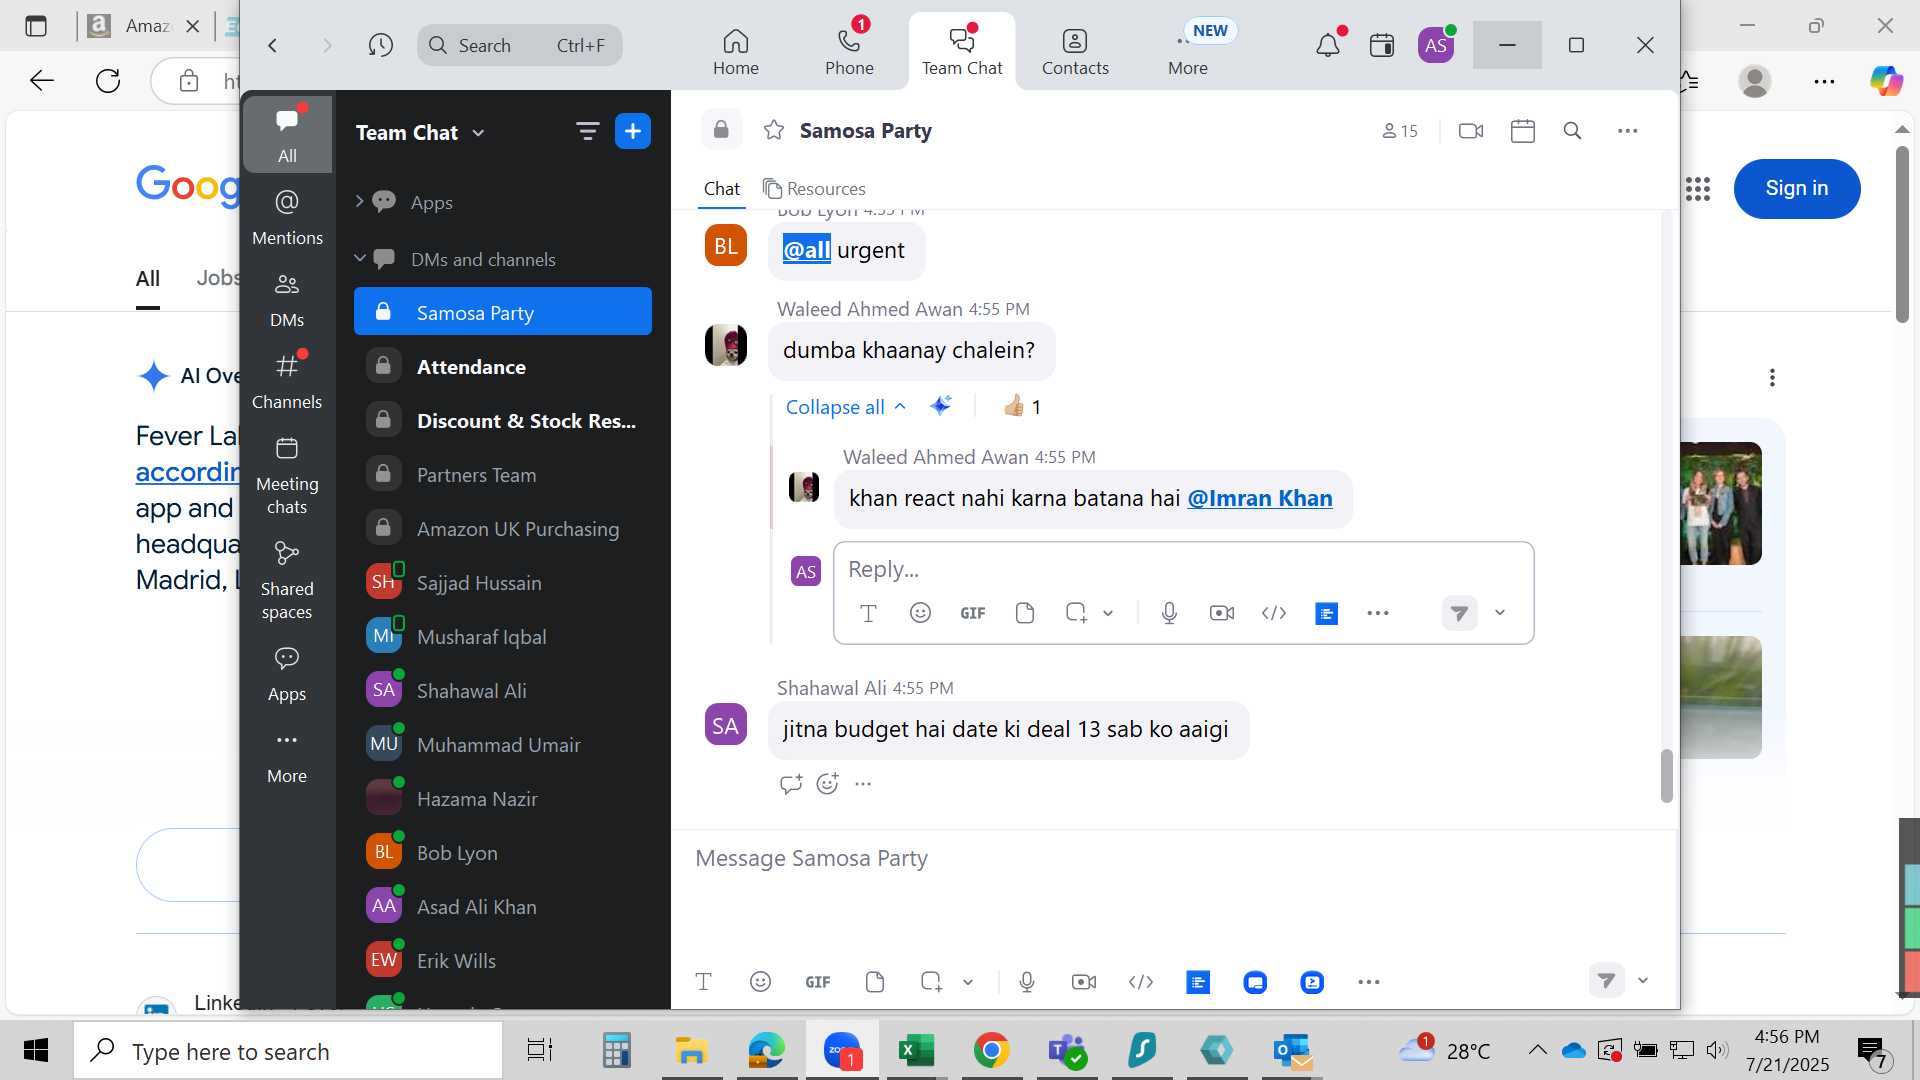The height and width of the screenshot is (1080, 1920).
Task: Open the Attendance channel
Action: coord(503,367)
